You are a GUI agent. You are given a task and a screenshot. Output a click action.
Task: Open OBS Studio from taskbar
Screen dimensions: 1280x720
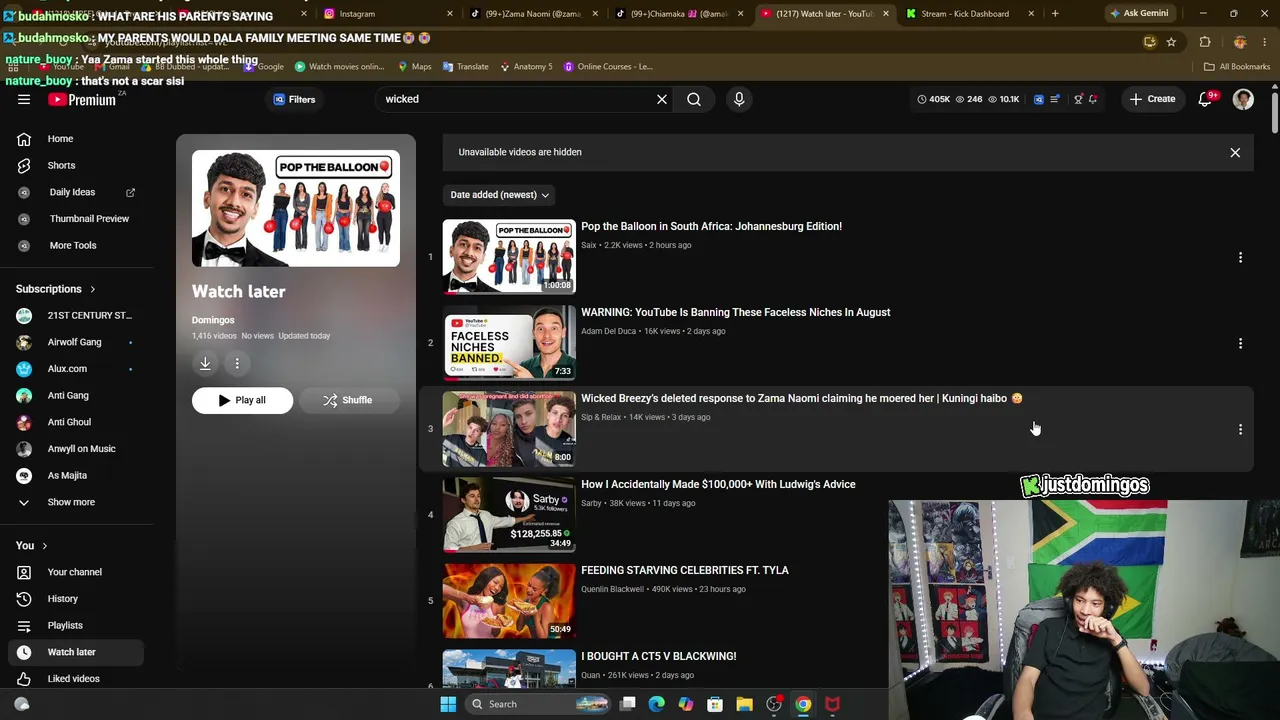click(774, 704)
